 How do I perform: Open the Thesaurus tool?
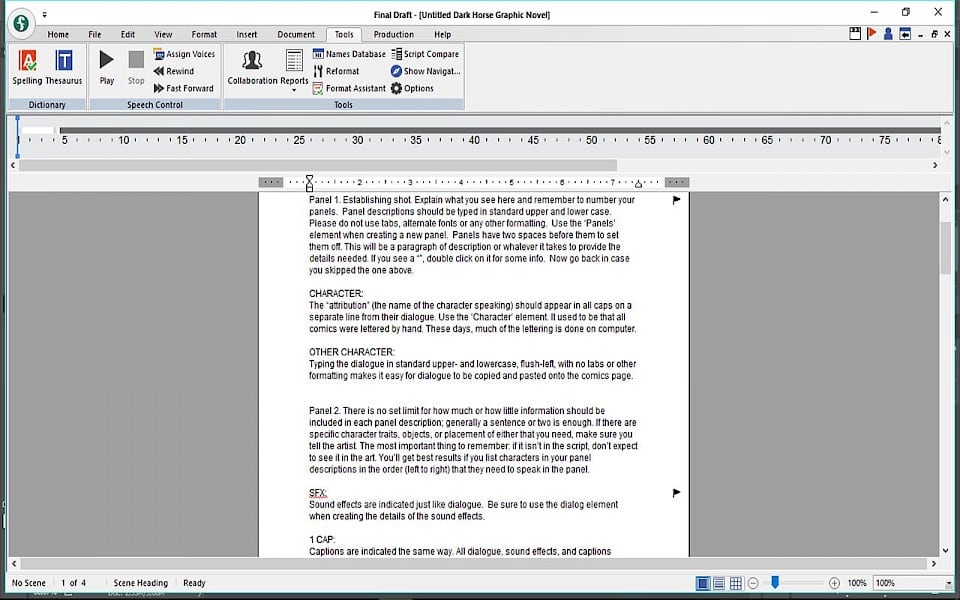click(64, 67)
